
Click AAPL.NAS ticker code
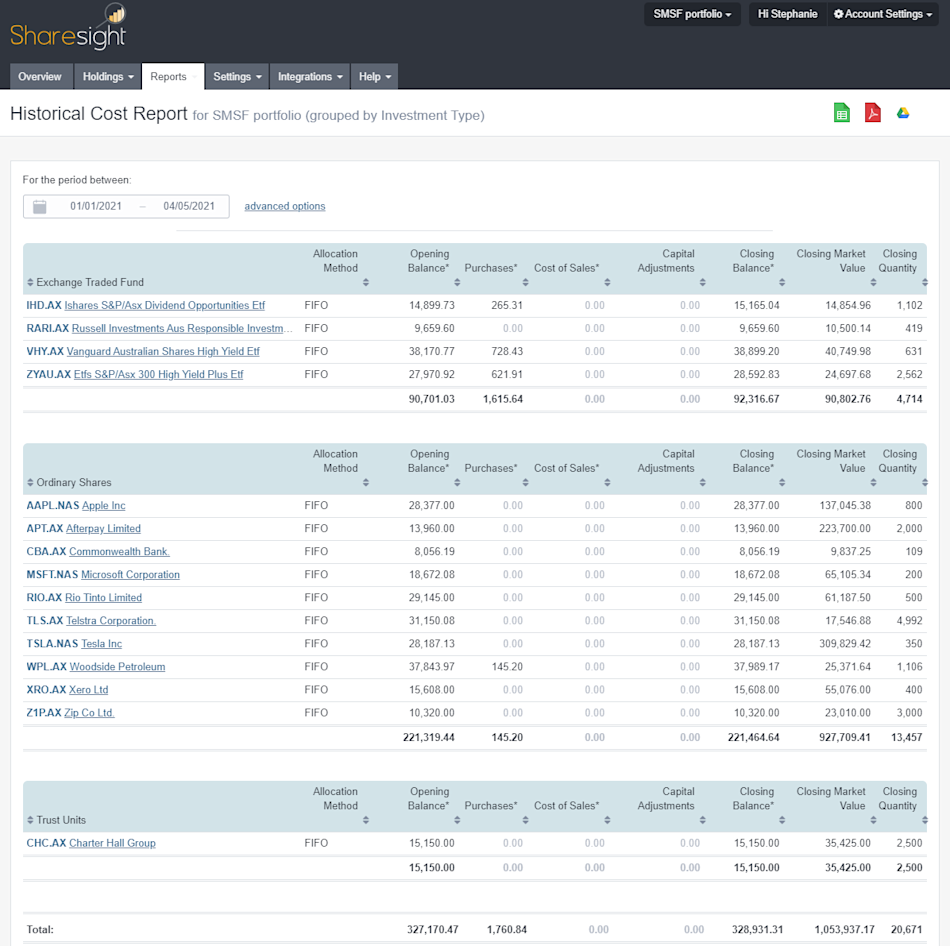[x=52, y=505]
